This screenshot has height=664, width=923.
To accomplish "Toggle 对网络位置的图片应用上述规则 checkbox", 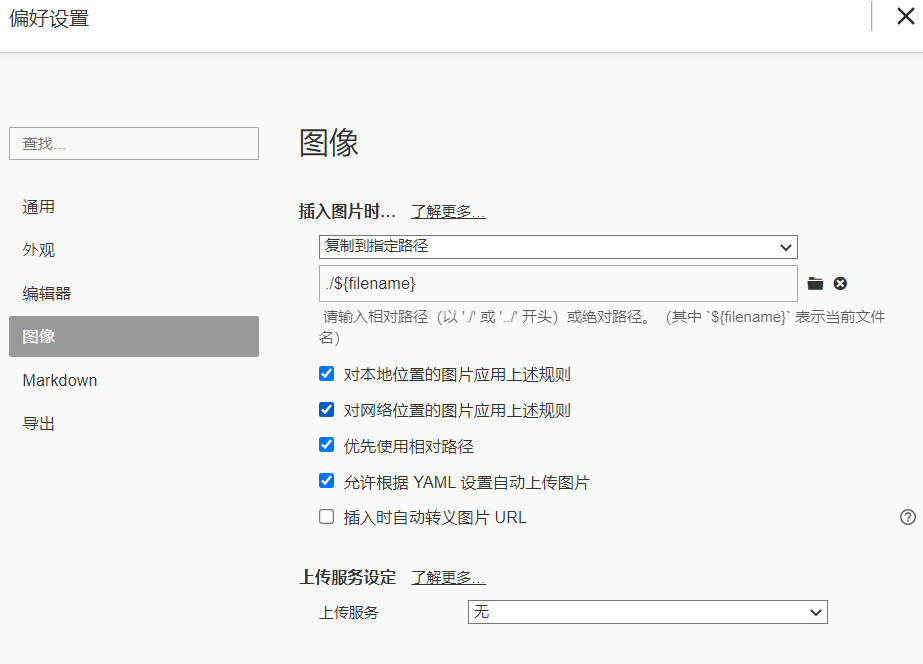I will pos(326,409).
